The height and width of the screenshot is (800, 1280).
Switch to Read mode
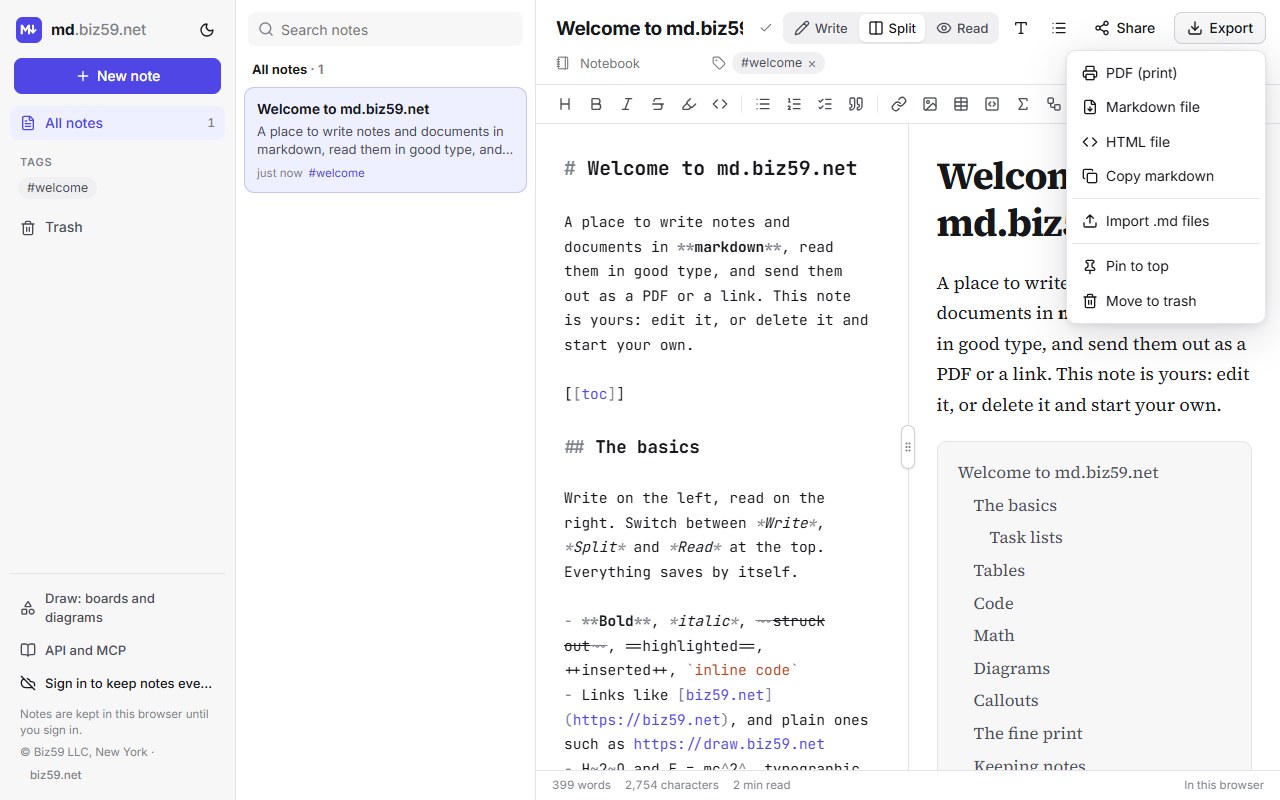(962, 28)
